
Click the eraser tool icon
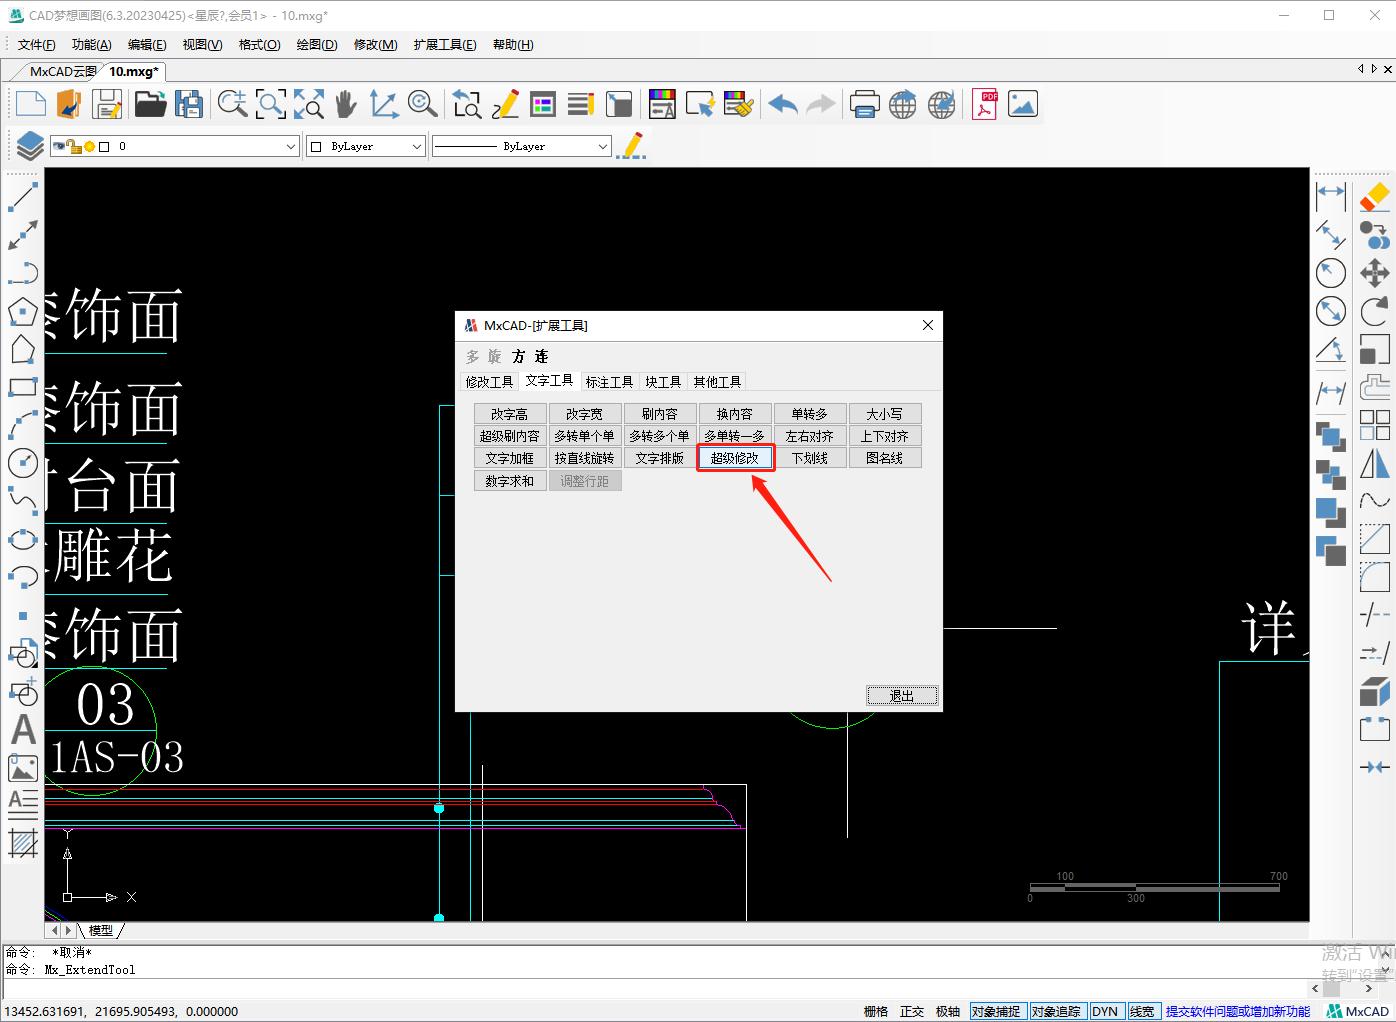click(1375, 197)
